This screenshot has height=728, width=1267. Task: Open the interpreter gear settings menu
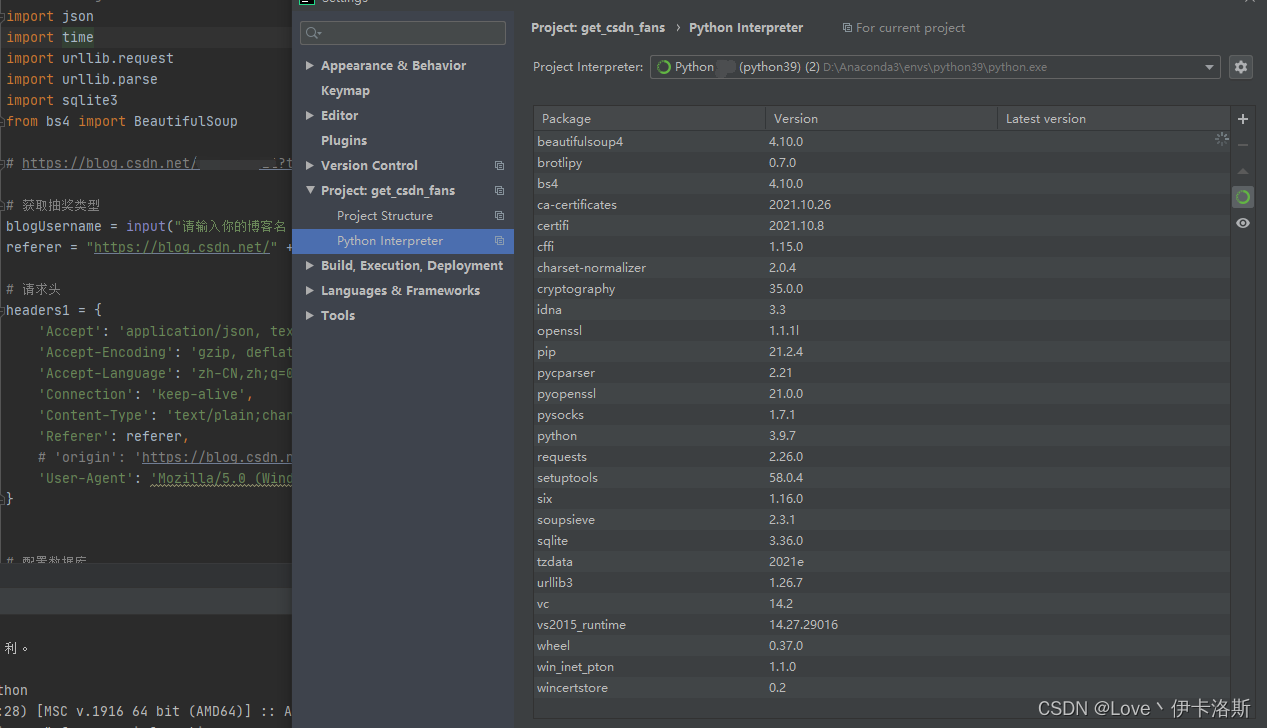coord(1241,67)
